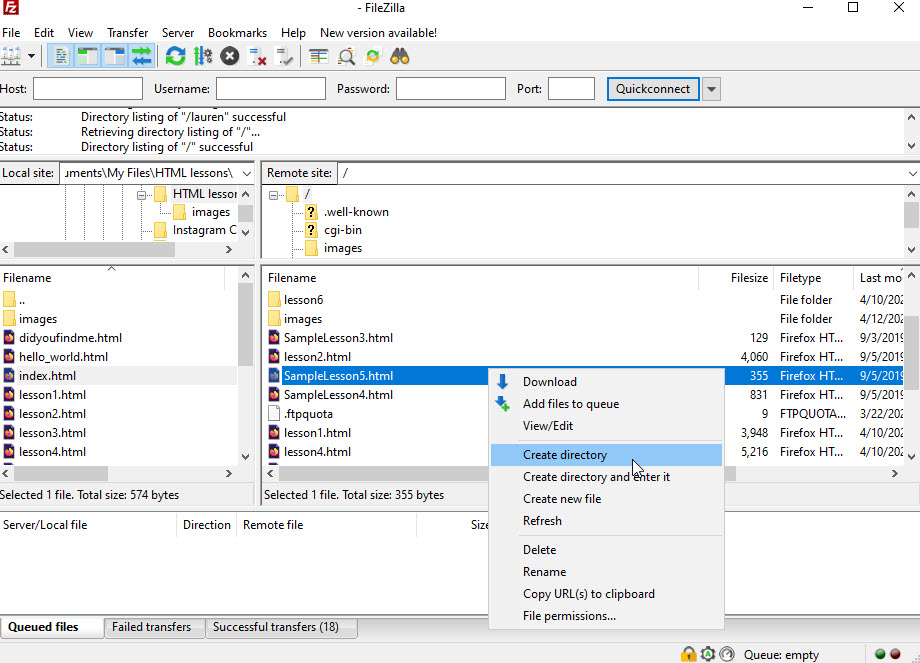
Task: Click the message log scrollbar down arrow
Action: [911, 146]
